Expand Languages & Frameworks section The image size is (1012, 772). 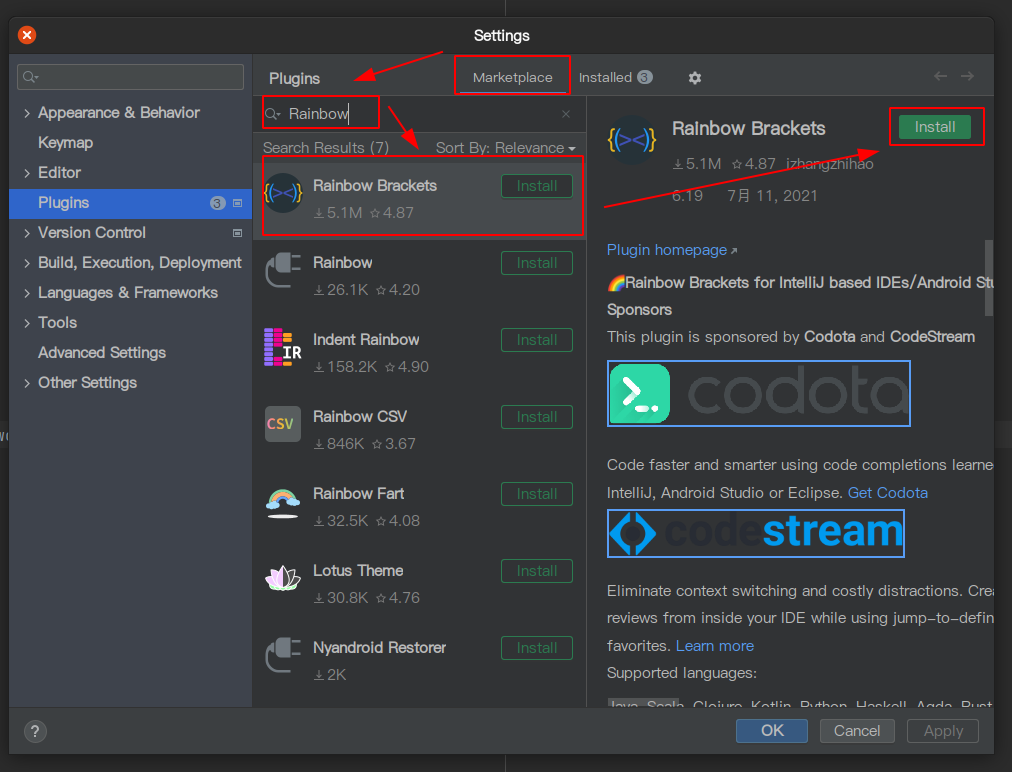point(26,293)
